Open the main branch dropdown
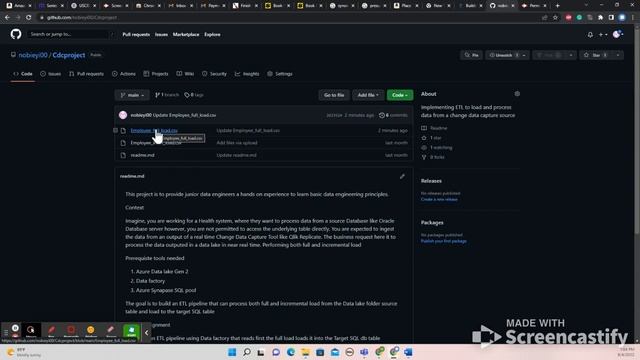 pyautogui.click(x=132, y=95)
